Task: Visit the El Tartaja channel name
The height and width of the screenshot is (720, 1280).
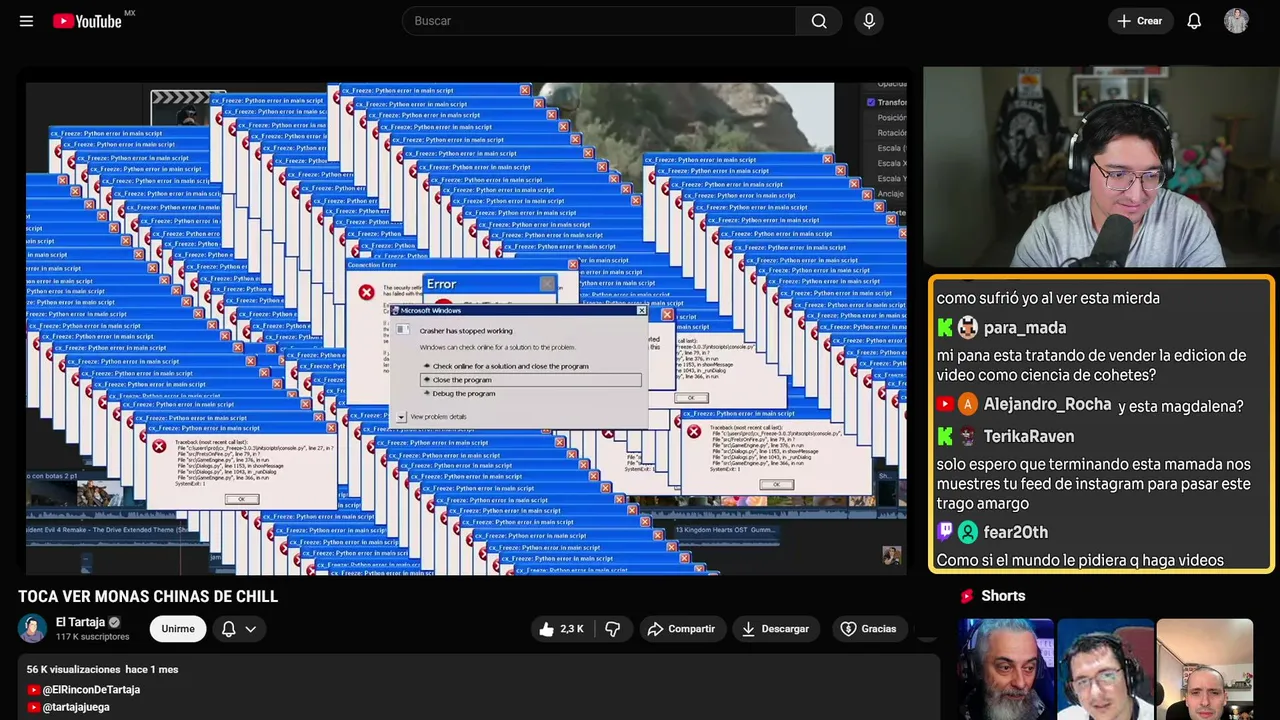Action: click(80, 622)
